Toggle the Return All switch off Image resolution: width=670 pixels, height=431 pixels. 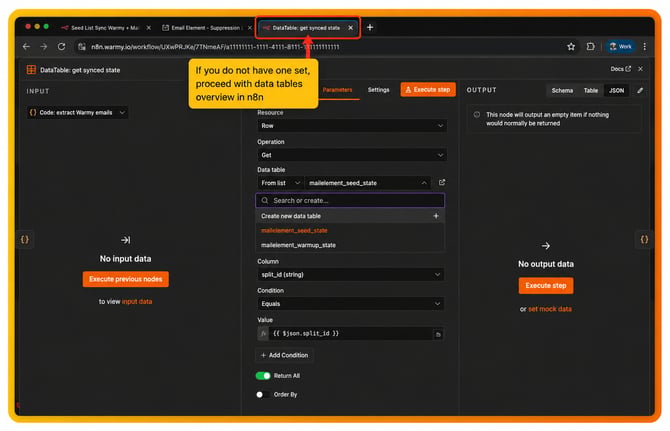point(263,375)
